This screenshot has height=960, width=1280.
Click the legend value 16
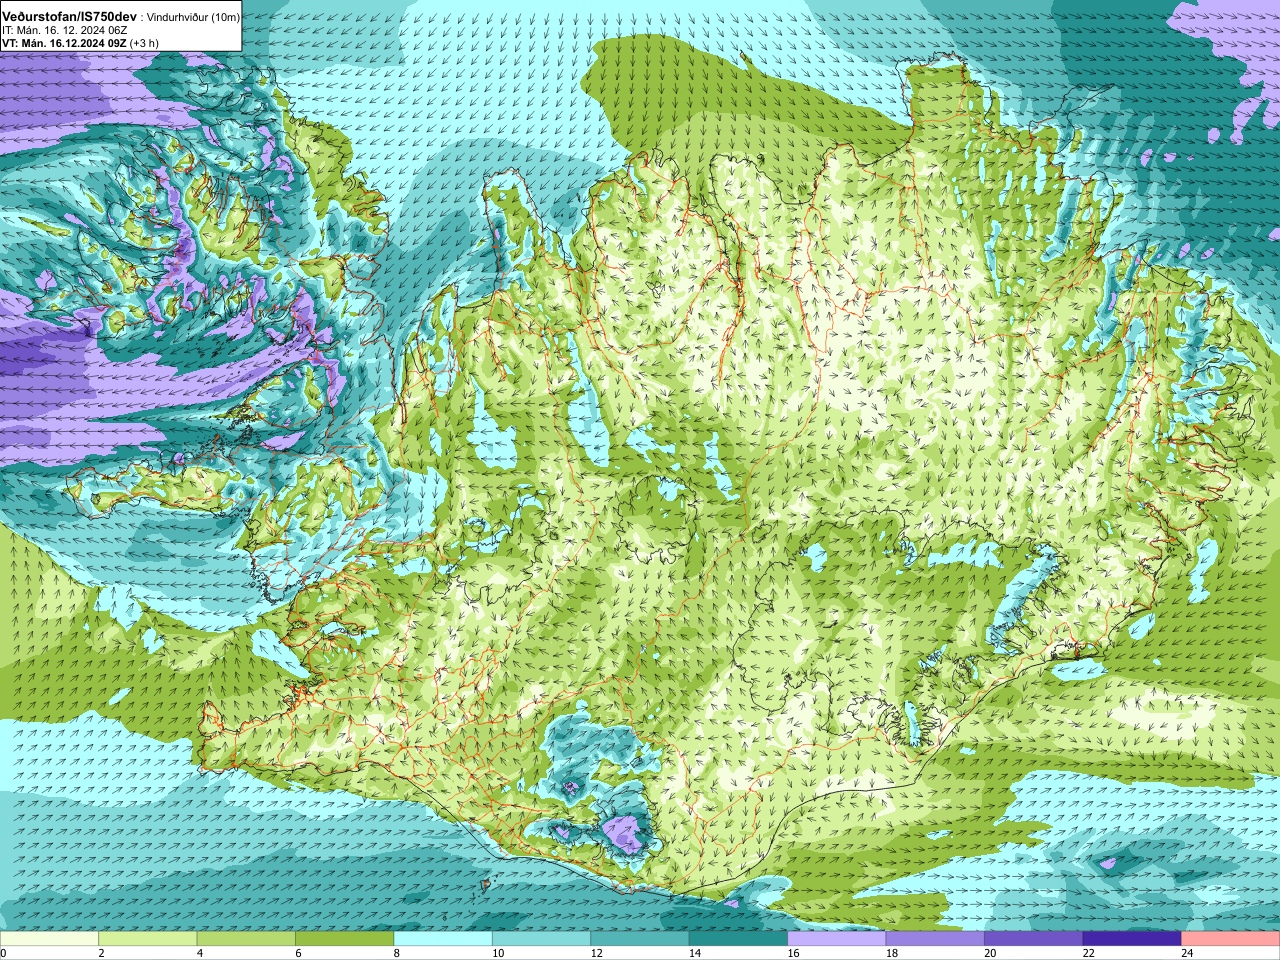tap(794, 953)
